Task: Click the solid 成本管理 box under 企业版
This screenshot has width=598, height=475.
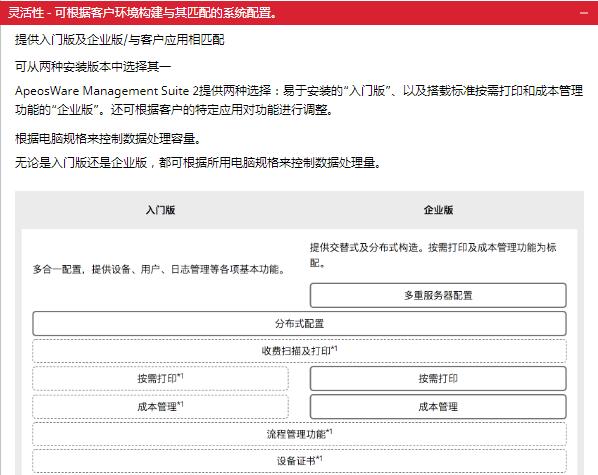Action: coord(438,407)
